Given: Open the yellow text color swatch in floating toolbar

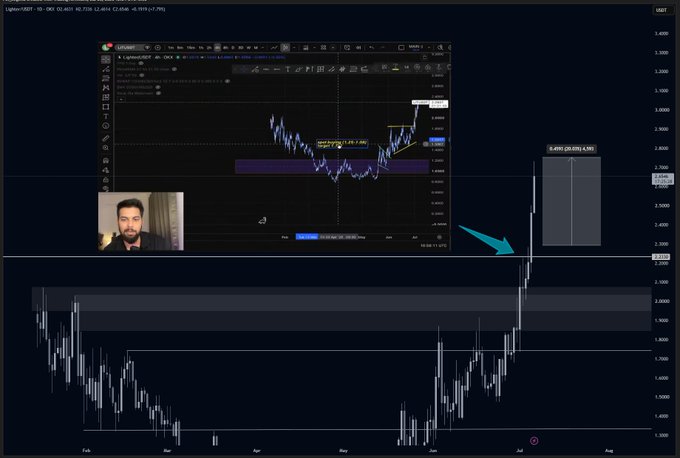Looking at the screenshot, I should point(396,68).
